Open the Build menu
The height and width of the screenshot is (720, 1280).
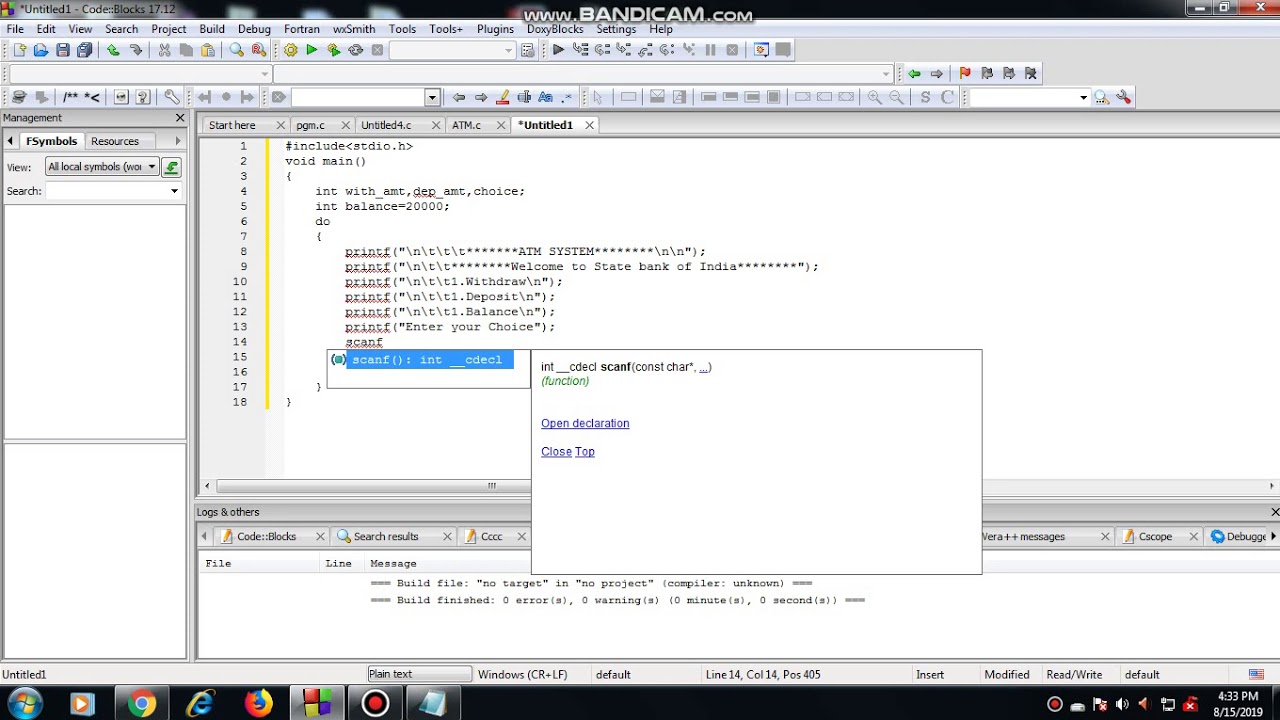[212, 29]
